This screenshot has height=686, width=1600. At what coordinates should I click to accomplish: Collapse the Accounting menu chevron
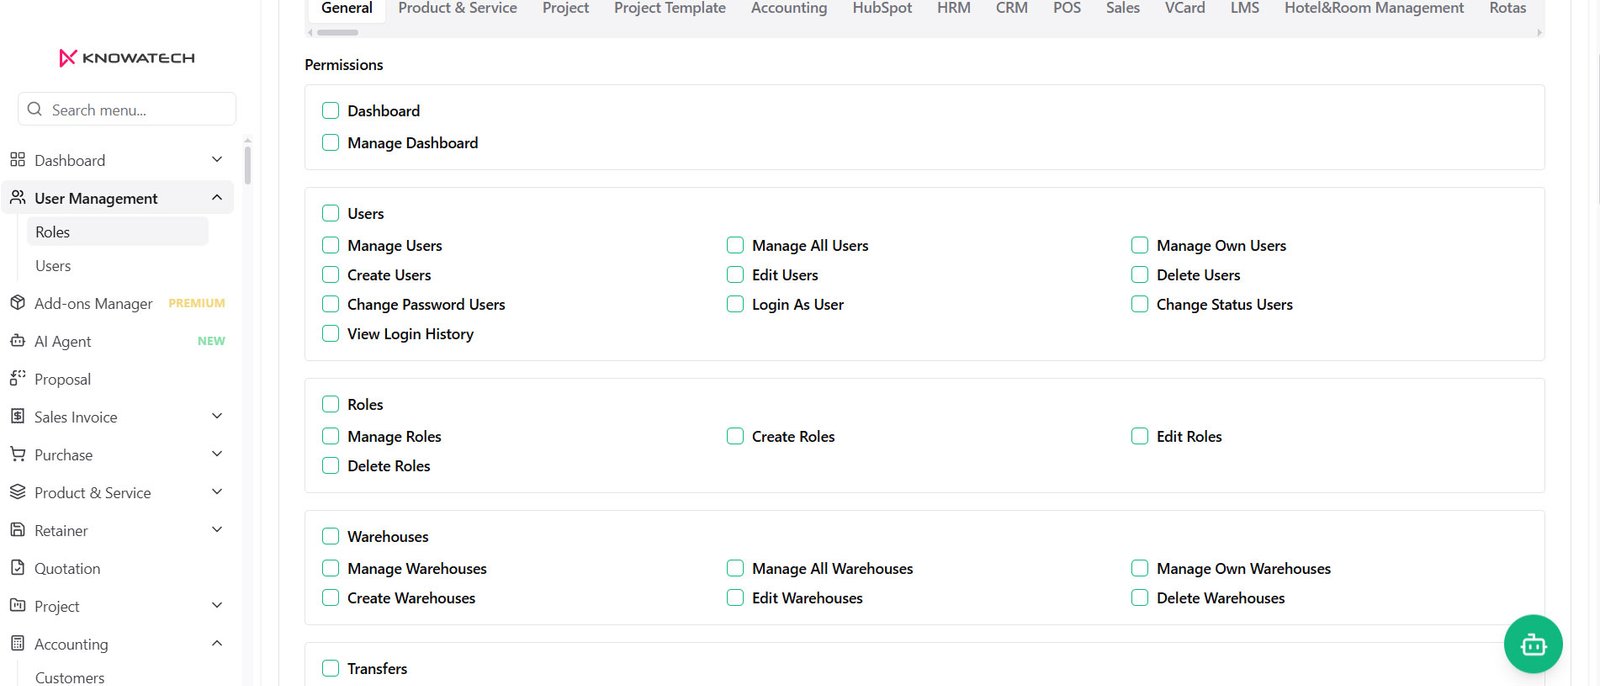pos(217,644)
